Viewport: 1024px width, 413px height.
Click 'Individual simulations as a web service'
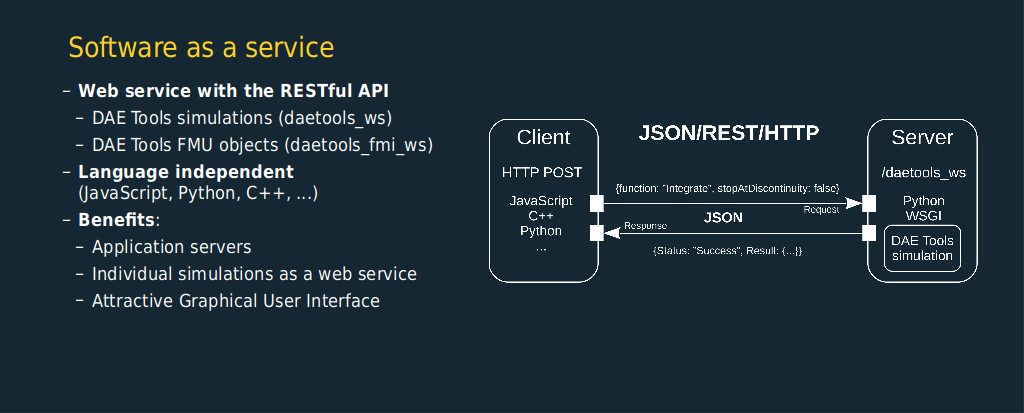pyautogui.click(x=254, y=274)
